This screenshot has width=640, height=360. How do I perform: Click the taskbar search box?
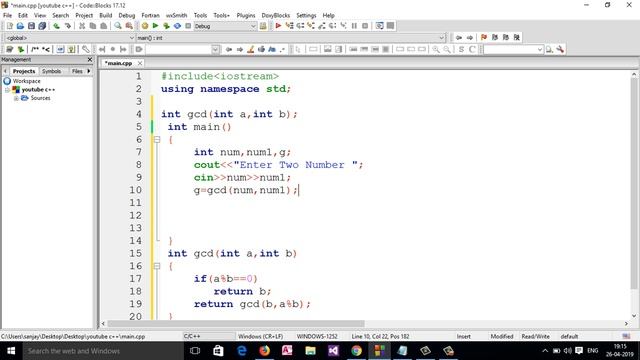pos(103,351)
